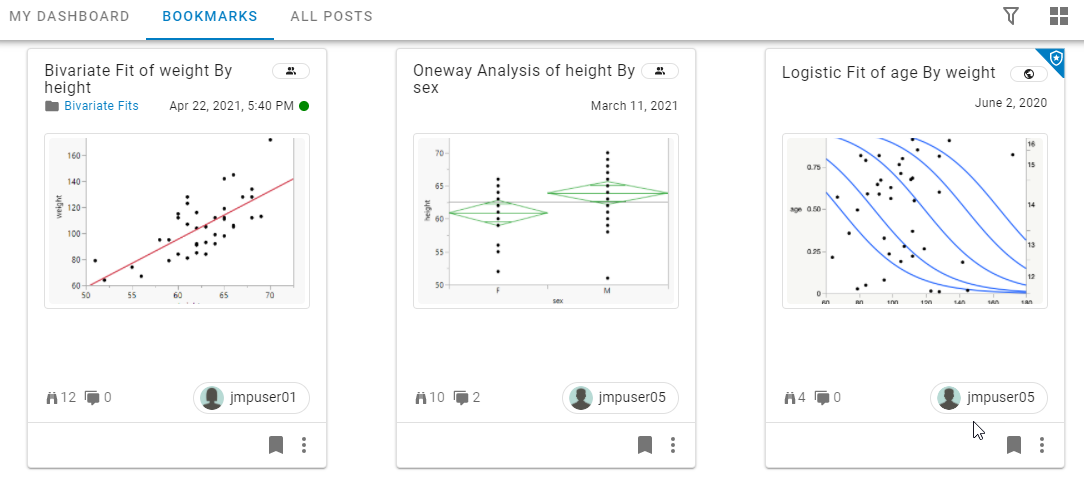Click the group sharing icon on Bivariate Fit
This screenshot has height=481, width=1084.
click(x=291, y=71)
